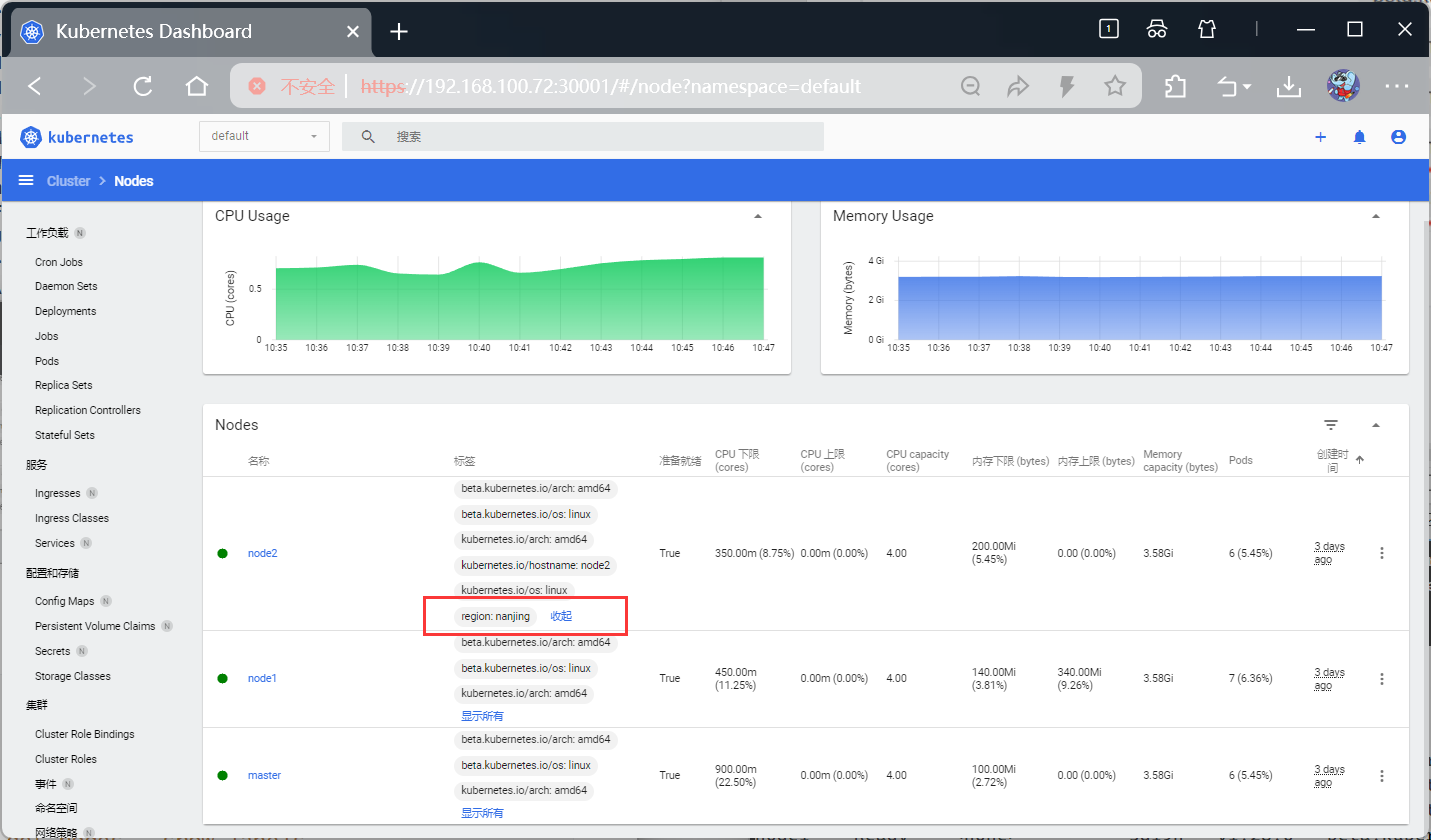Image resolution: width=1431 pixels, height=840 pixels.
Task: Open Cron Jobs in sidebar
Action: pos(59,262)
